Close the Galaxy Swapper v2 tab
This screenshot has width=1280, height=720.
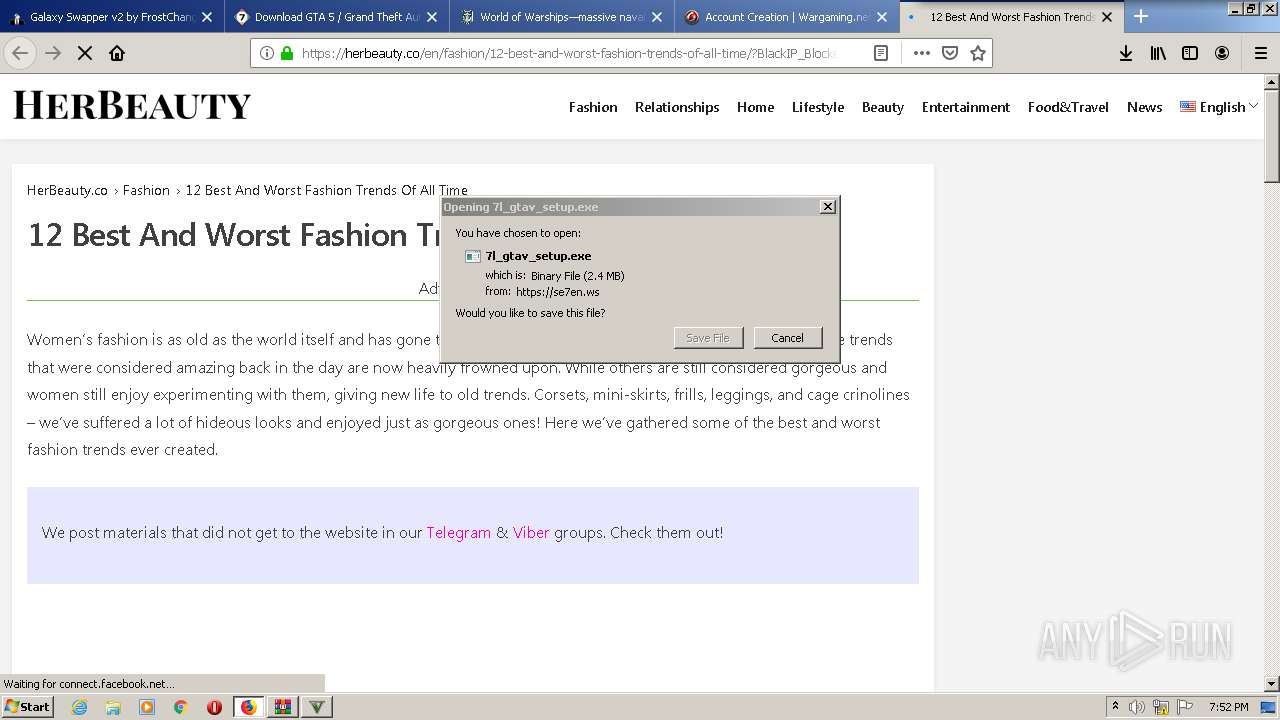pyautogui.click(x=207, y=17)
